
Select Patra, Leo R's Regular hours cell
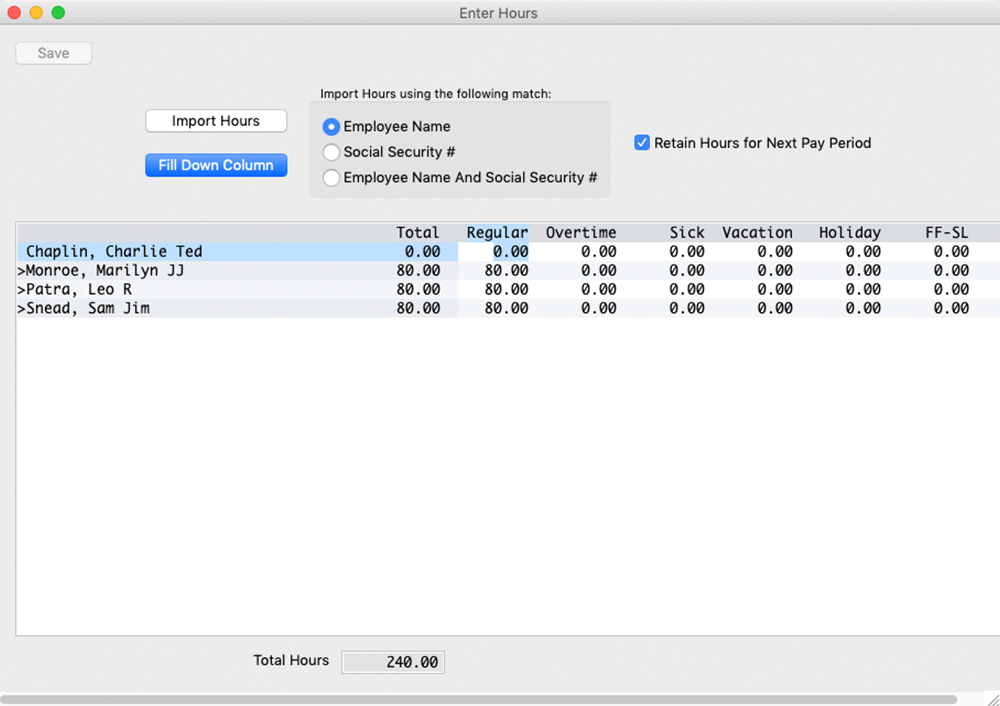[x=497, y=289]
